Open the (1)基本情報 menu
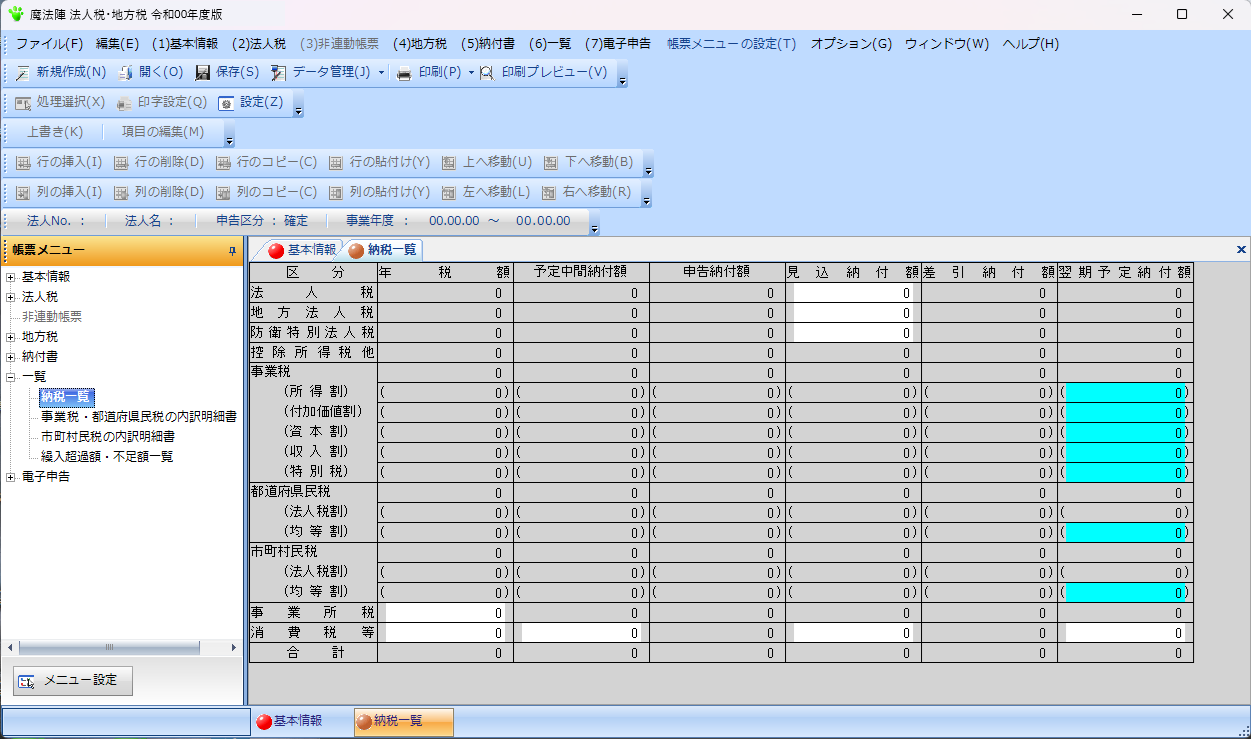1251x739 pixels. (x=185, y=44)
